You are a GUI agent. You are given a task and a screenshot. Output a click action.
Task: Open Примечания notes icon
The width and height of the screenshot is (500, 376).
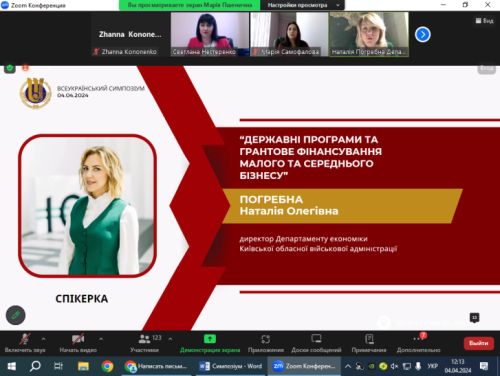pos(369,339)
